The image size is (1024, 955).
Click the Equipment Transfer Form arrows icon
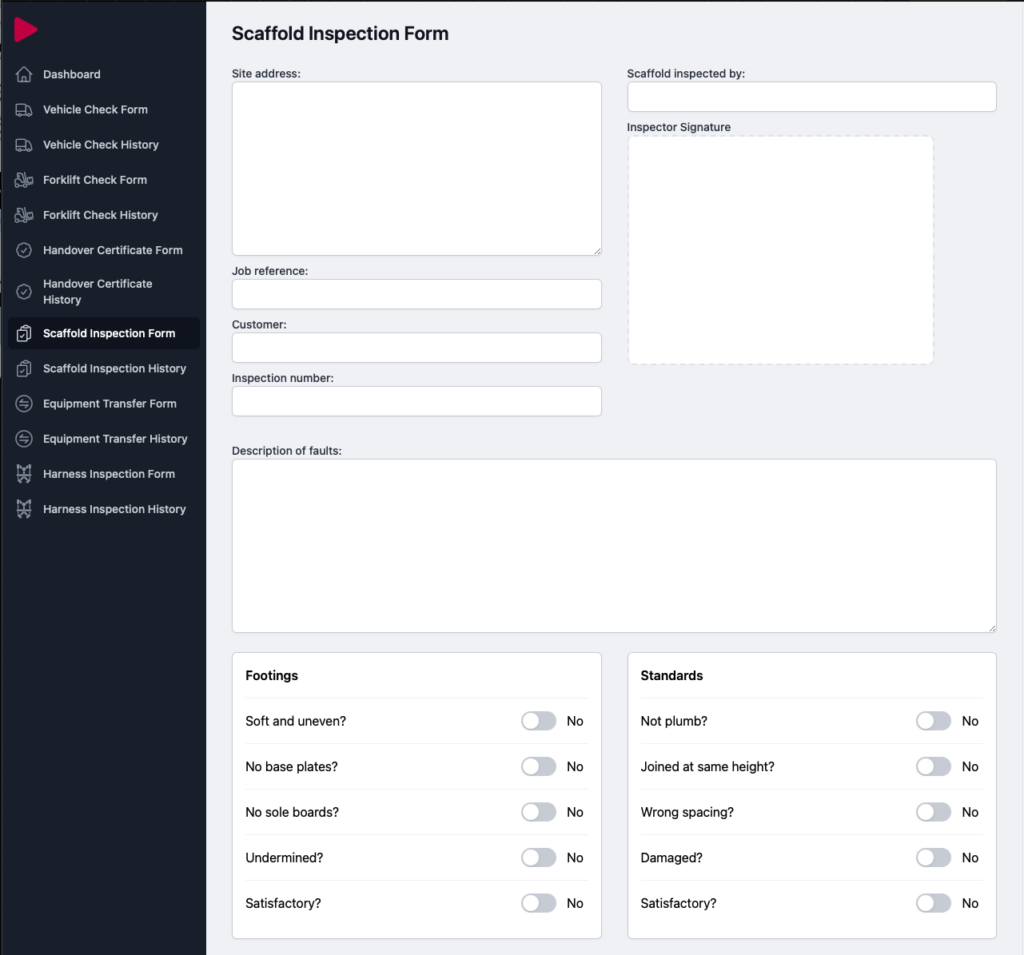pos(24,404)
